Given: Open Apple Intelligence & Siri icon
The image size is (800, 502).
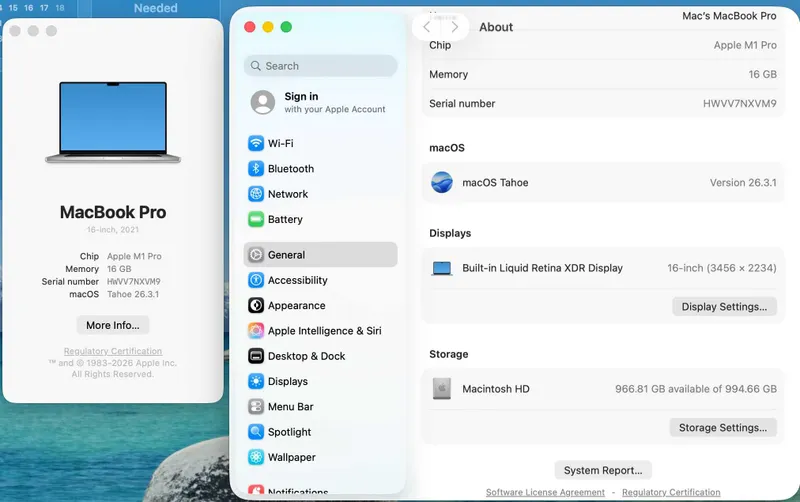Looking at the screenshot, I should [256, 331].
